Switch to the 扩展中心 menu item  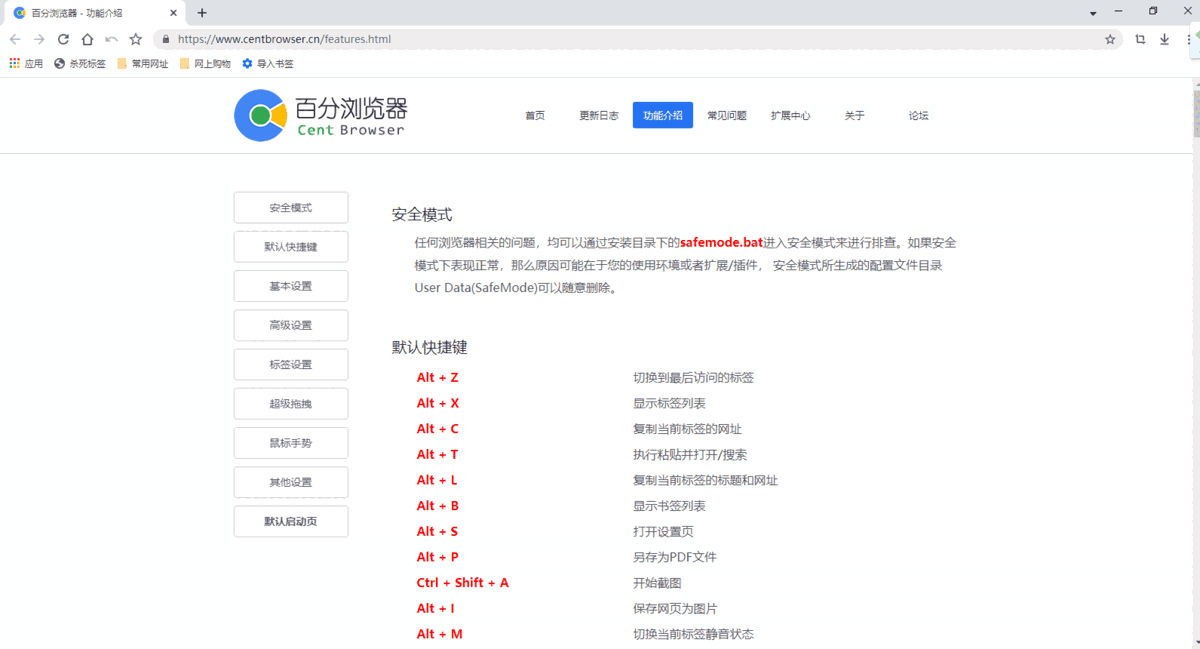790,115
